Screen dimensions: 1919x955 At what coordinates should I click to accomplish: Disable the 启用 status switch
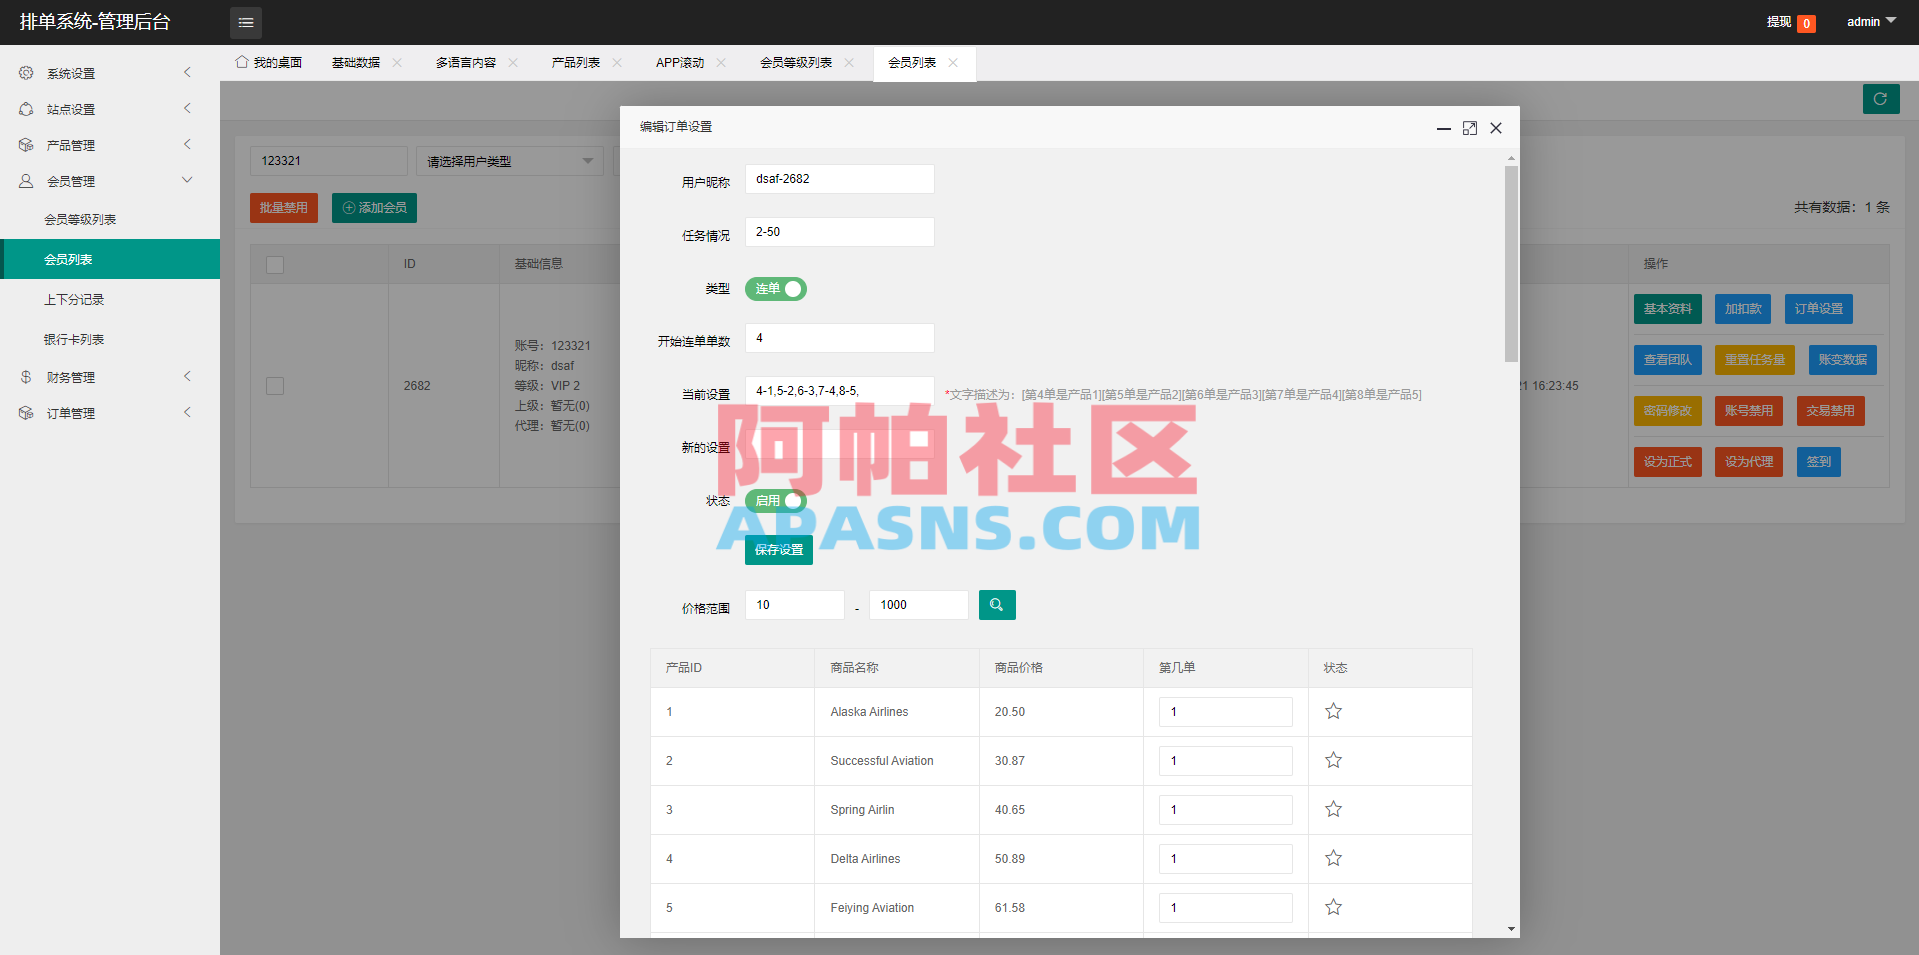pyautogui.click(x=775, y=501)
